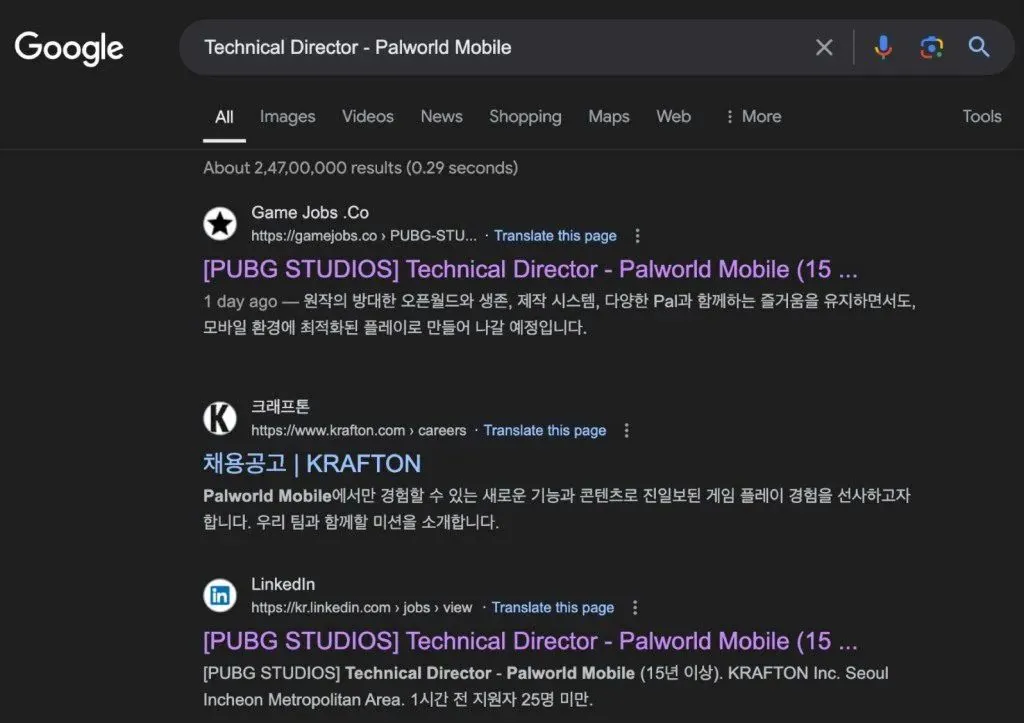This screenshot has width=1024, height=723.
Task: Open the News tab
Action: pyautogui.click(x=441, y=116)
